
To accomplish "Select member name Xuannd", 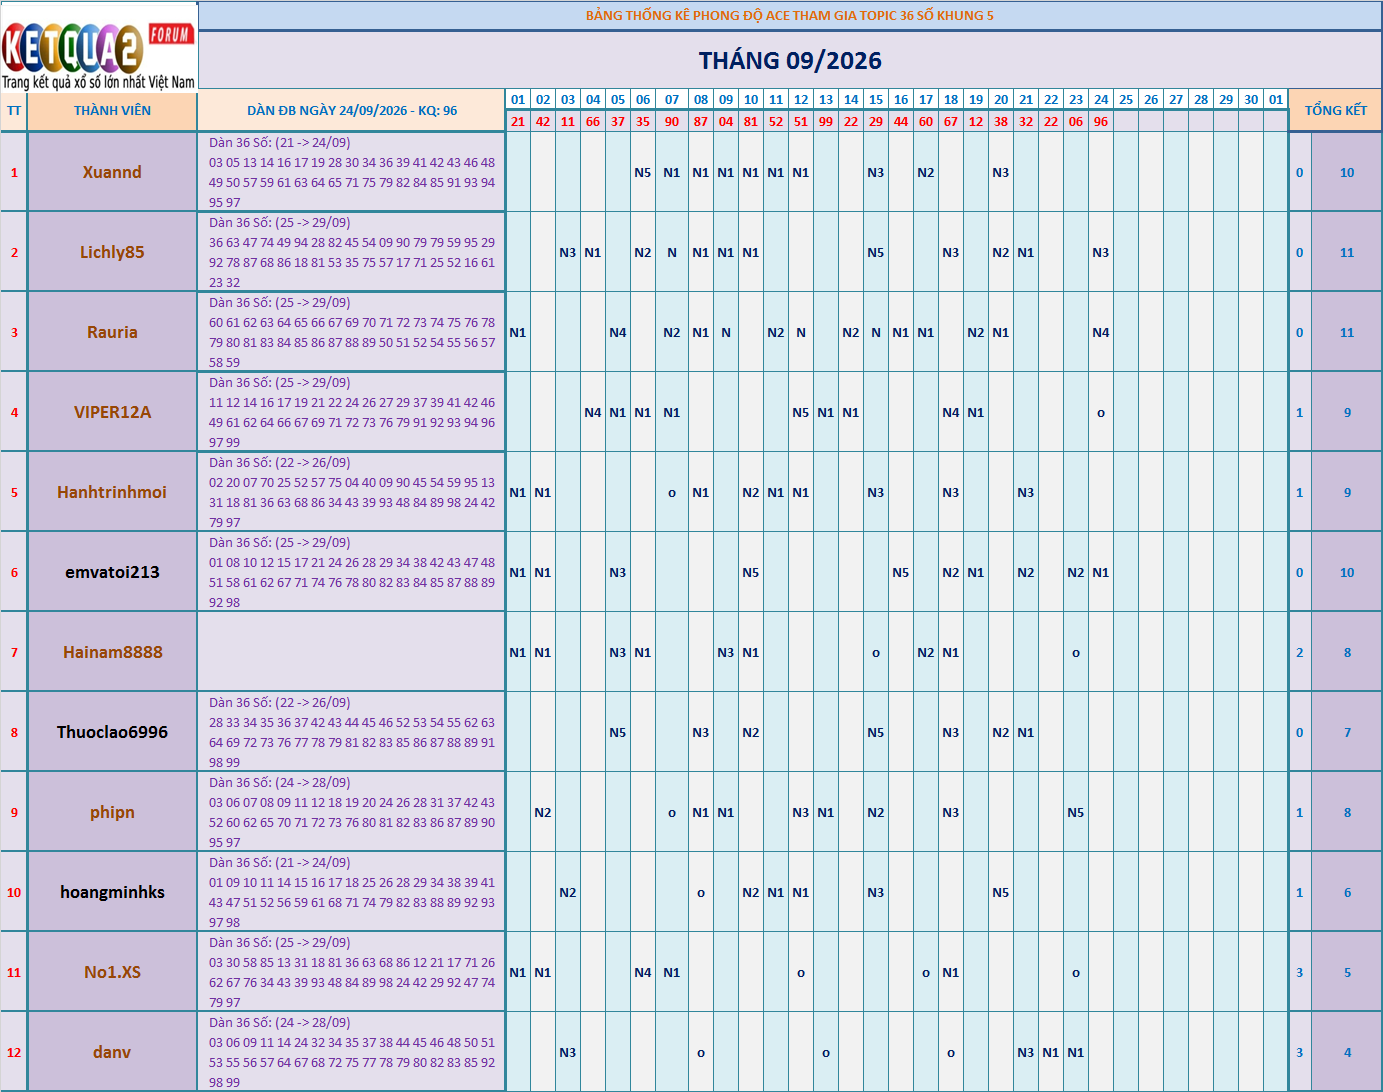I will click(112, 172).
